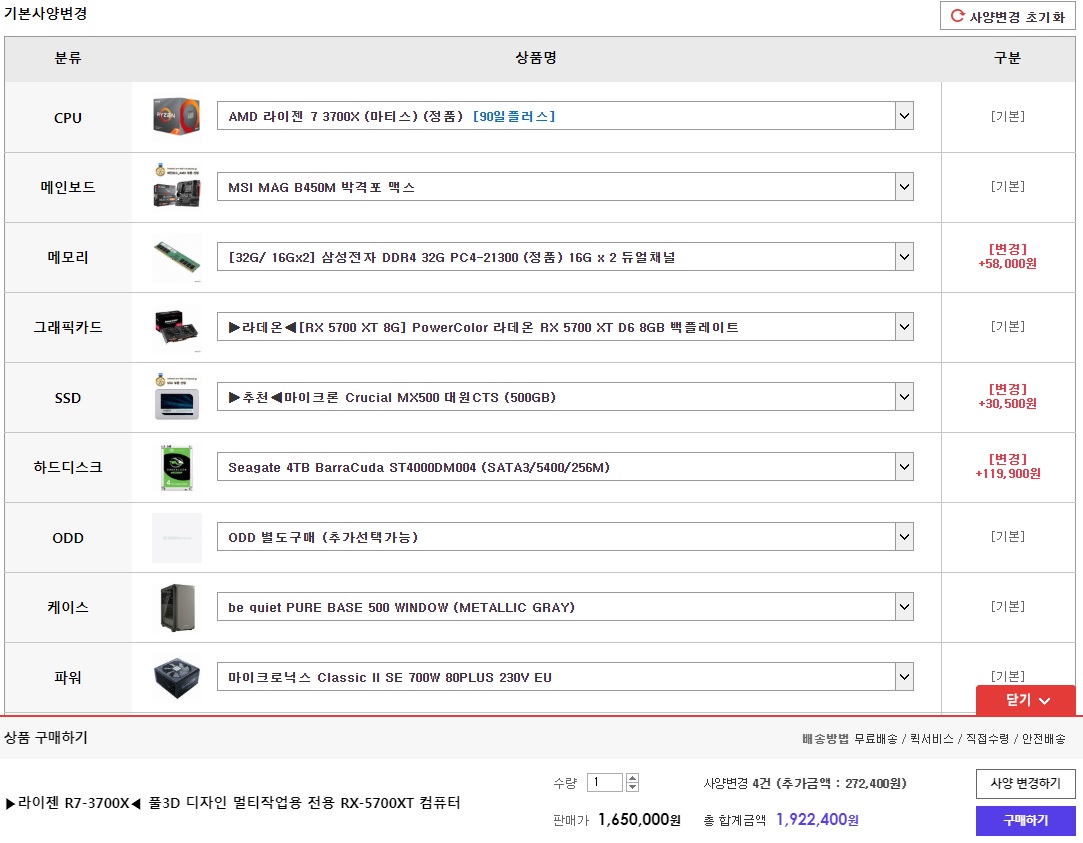Open the 메인보드 dropdown showing MSI MAG B450M
This screenshot has width=1083, height=843.
pos(565,186)
